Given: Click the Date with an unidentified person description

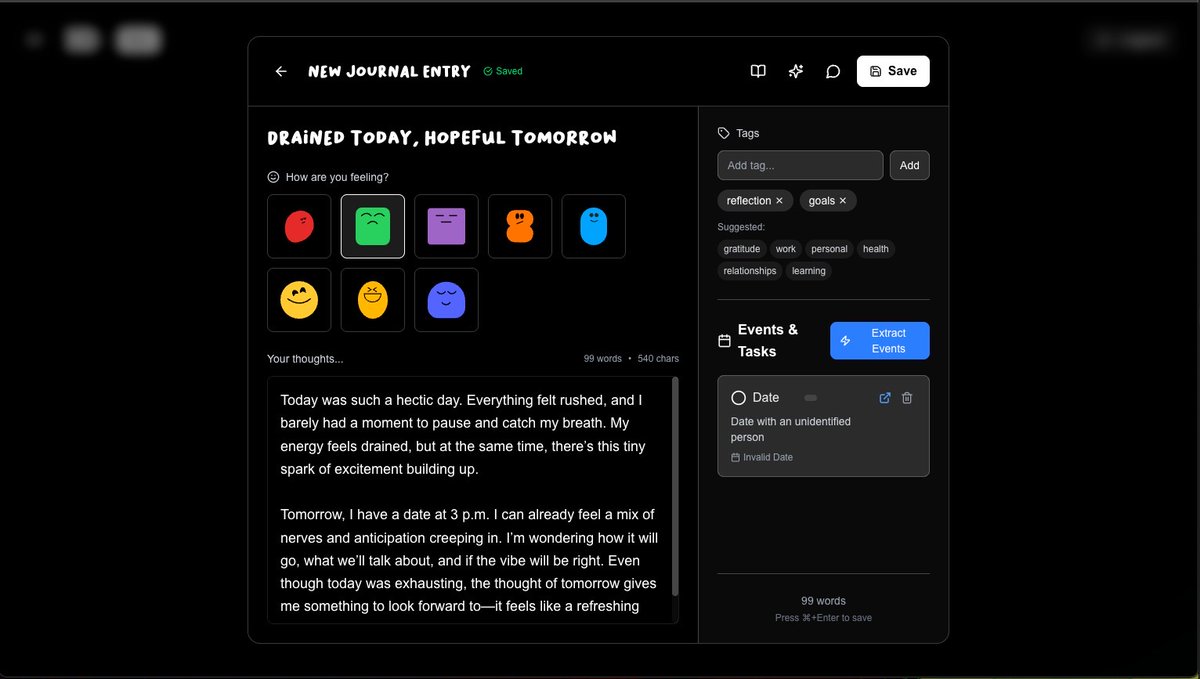Looking at the screenshot, I should coord(791,429).
